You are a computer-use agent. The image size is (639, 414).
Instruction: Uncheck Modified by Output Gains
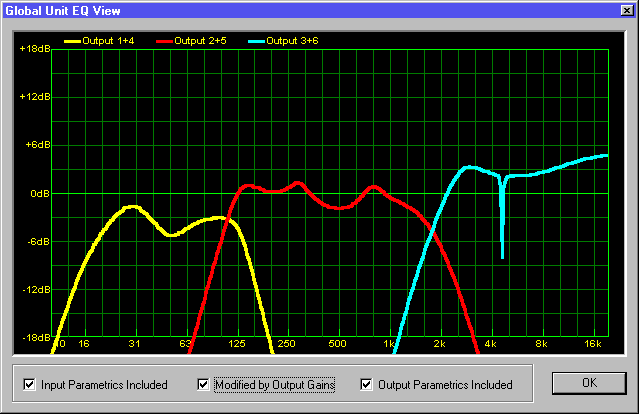[204, 384]
